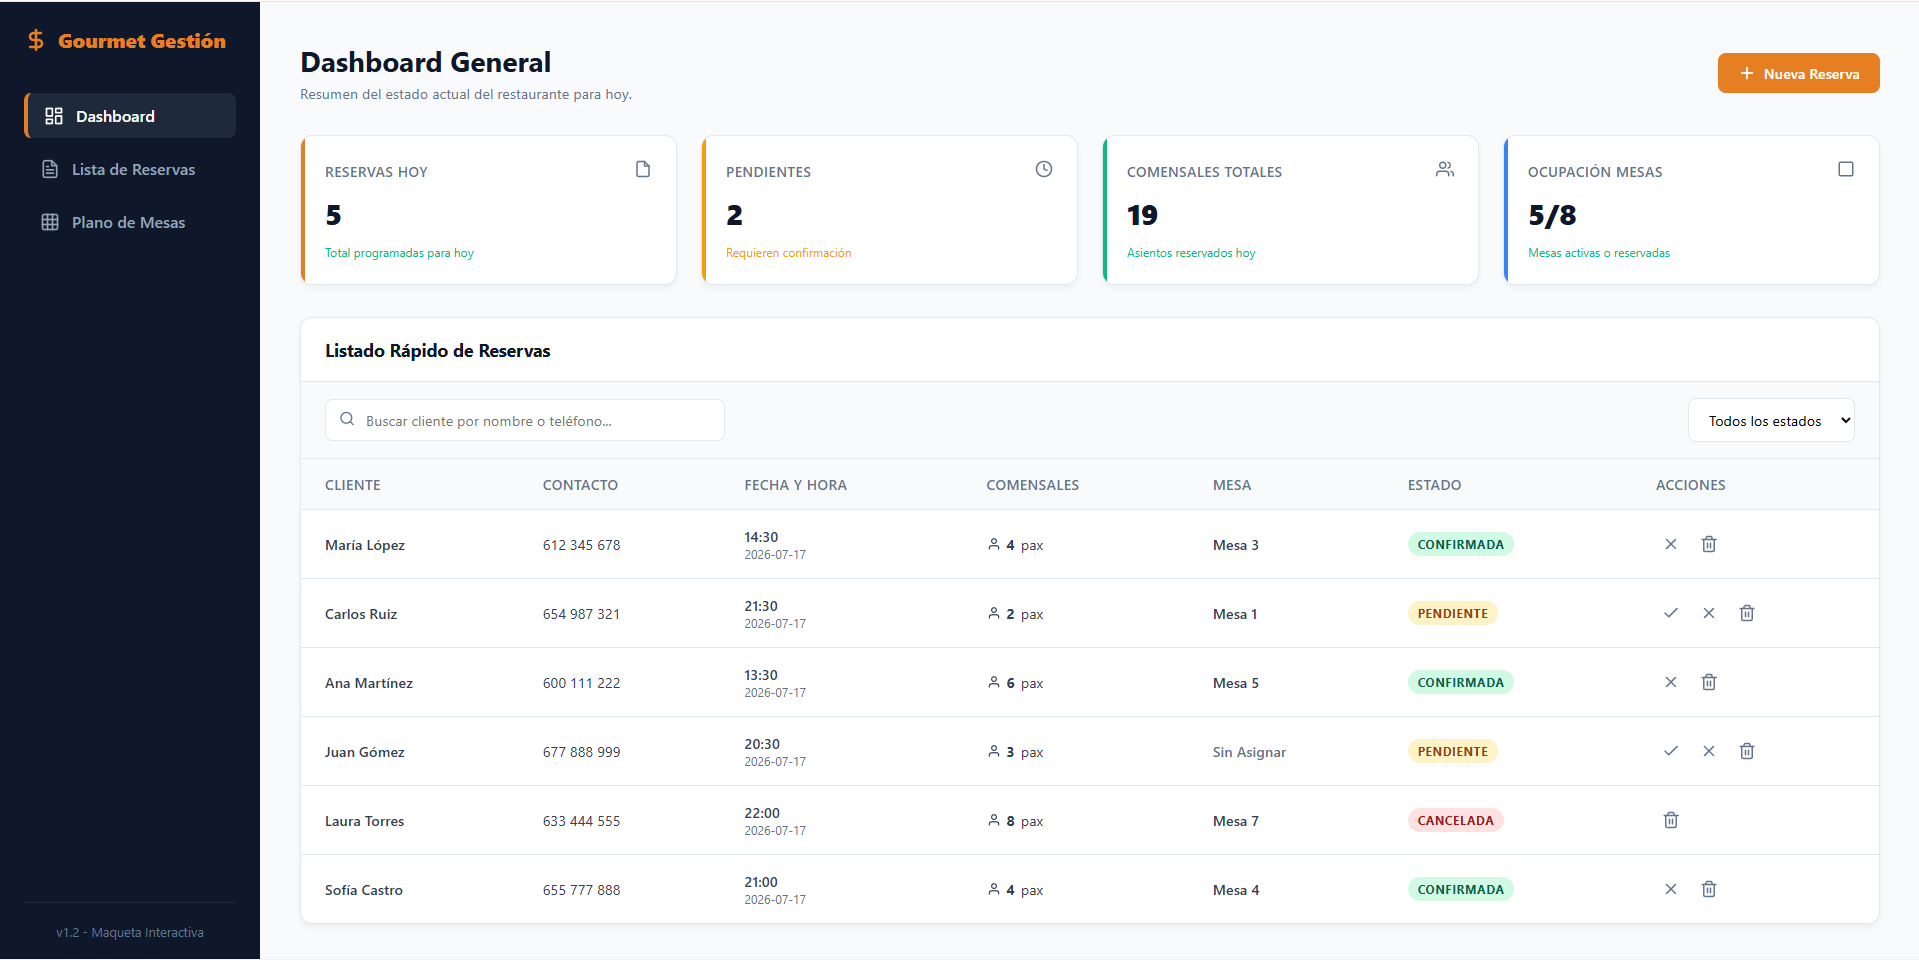Cancel Juan Gómez reservation with X icon

point(1709,751)
